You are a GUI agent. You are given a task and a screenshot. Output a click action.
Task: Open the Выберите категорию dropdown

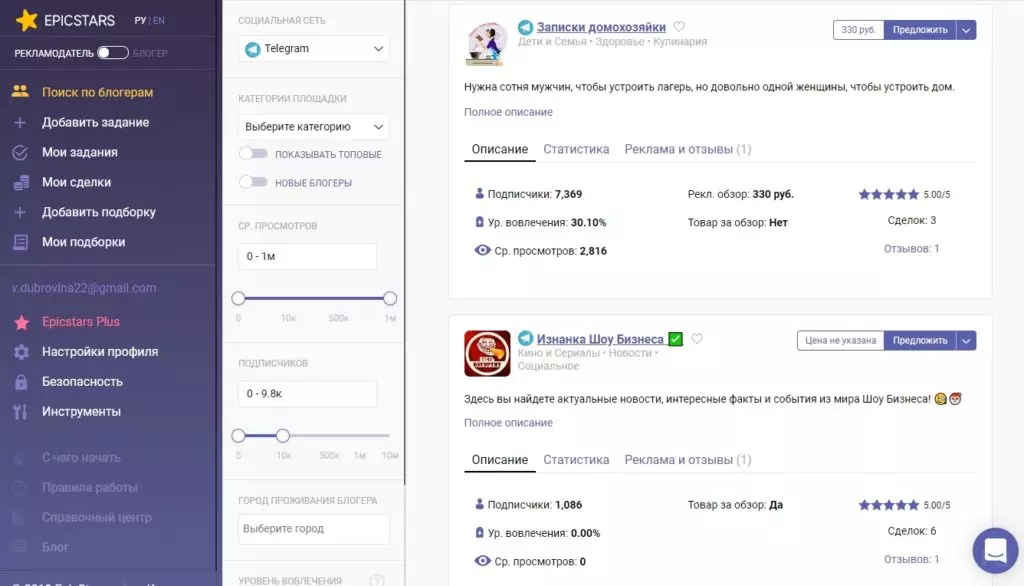pos(313,127)
